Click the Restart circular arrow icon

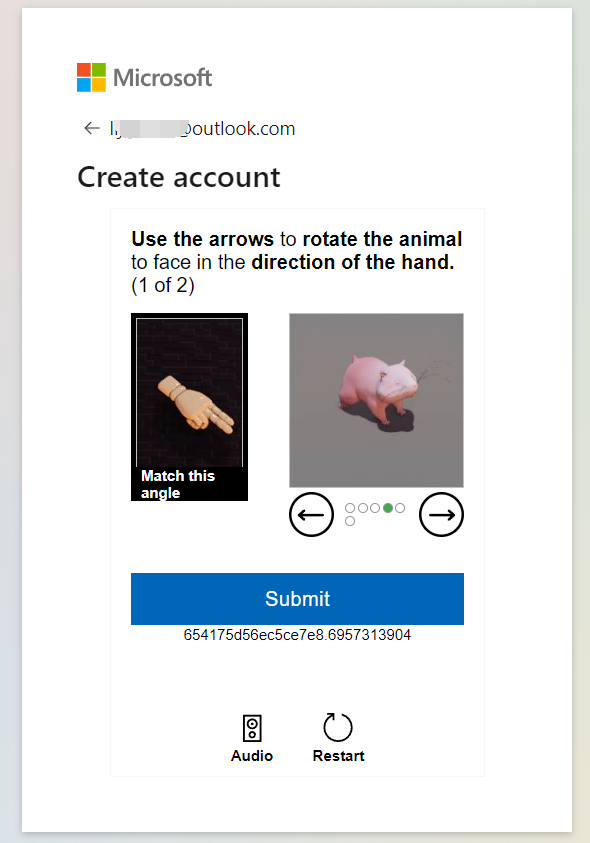click(338, 727)
